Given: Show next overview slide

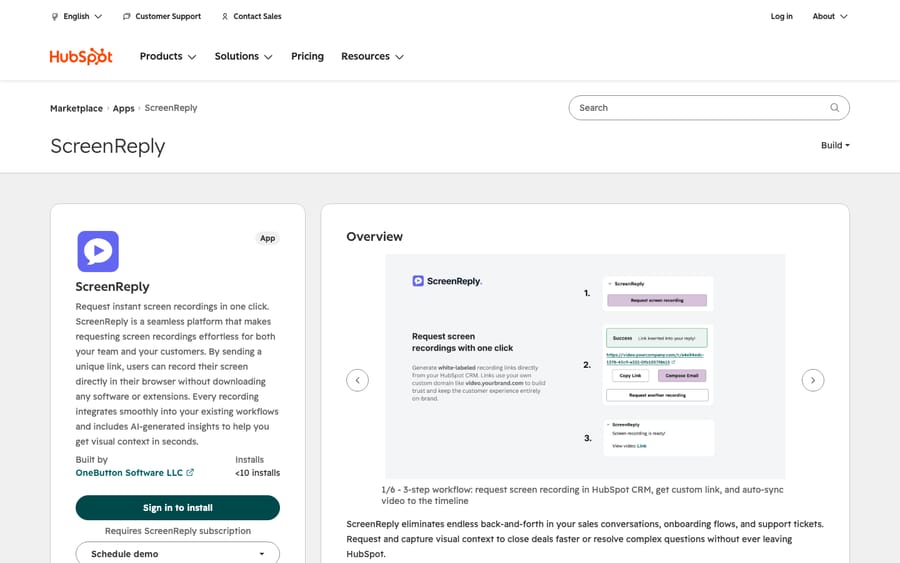Looking at the screenshot, I should coord(813,380).
